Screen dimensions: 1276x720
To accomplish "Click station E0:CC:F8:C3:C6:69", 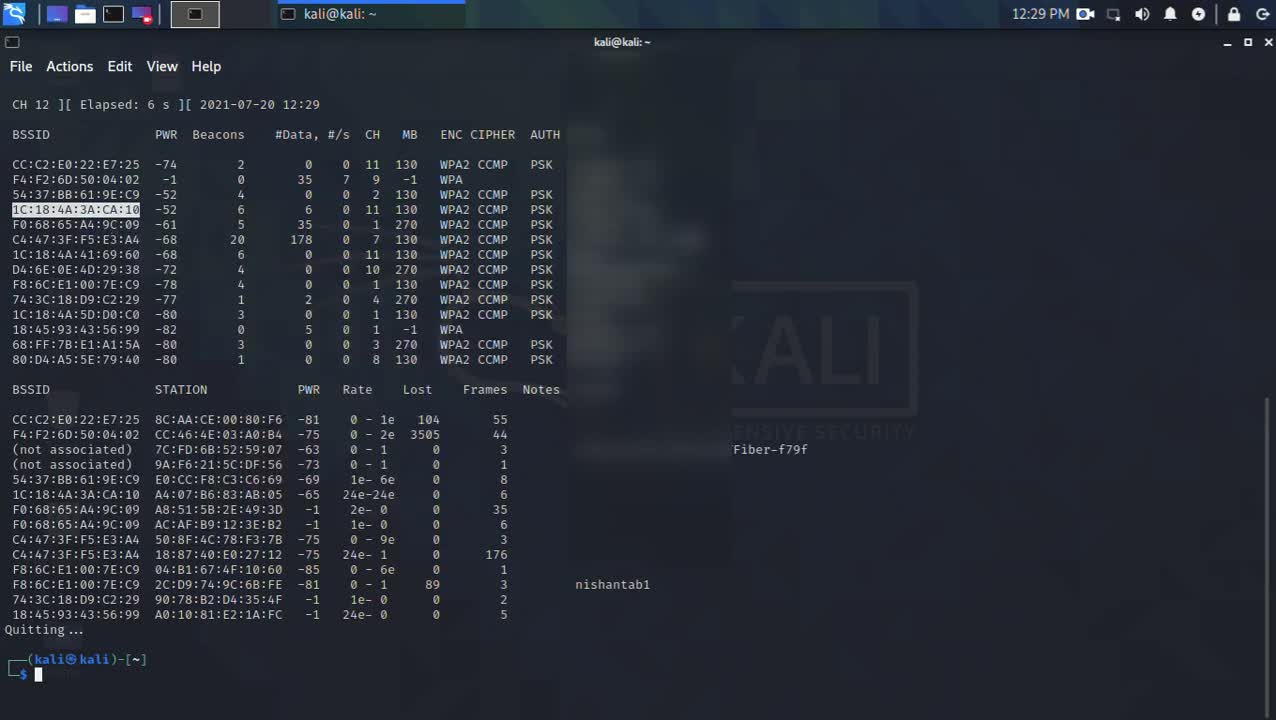I will tap(219, 480).
